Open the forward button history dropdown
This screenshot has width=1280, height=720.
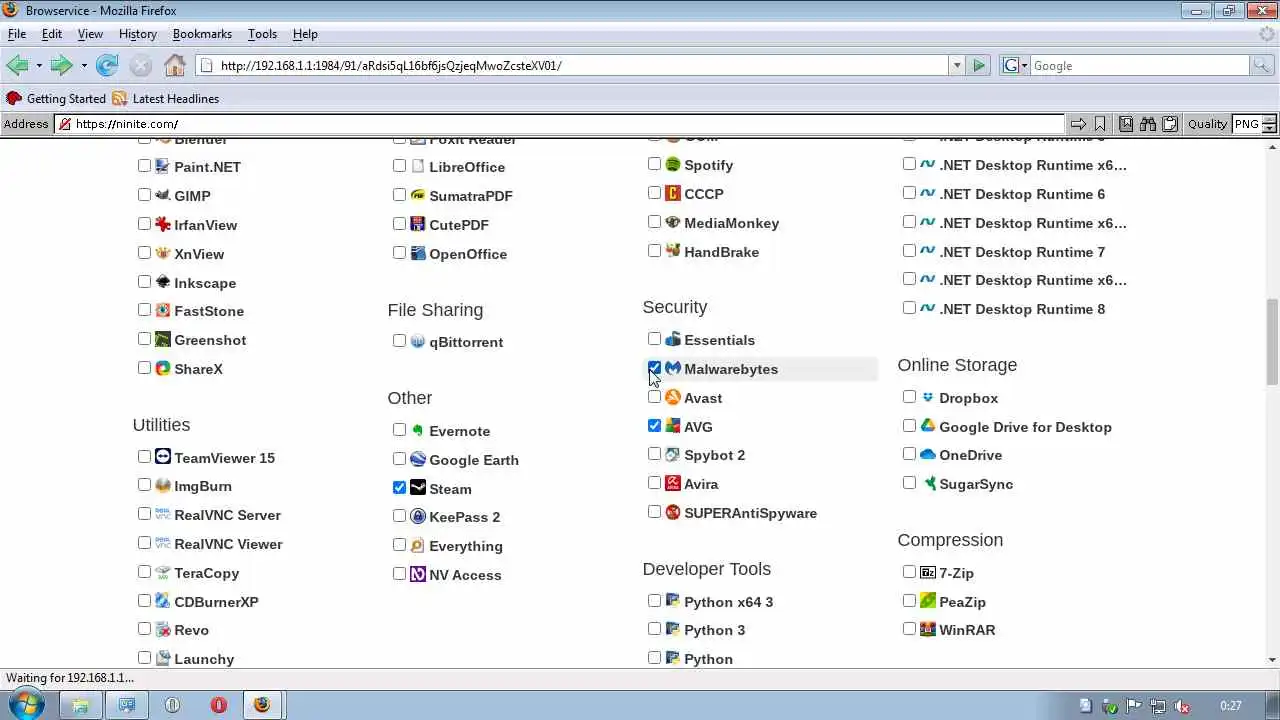84,66
